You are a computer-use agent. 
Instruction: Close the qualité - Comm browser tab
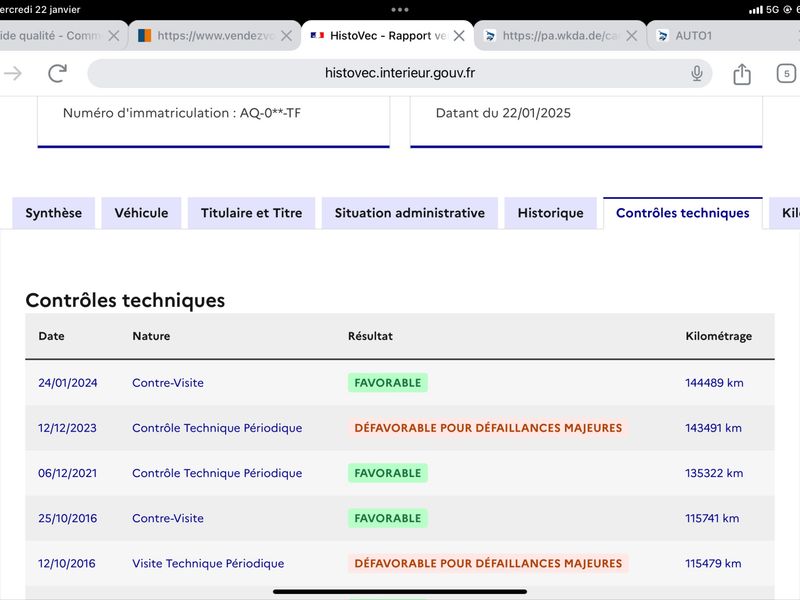(114, 36)
